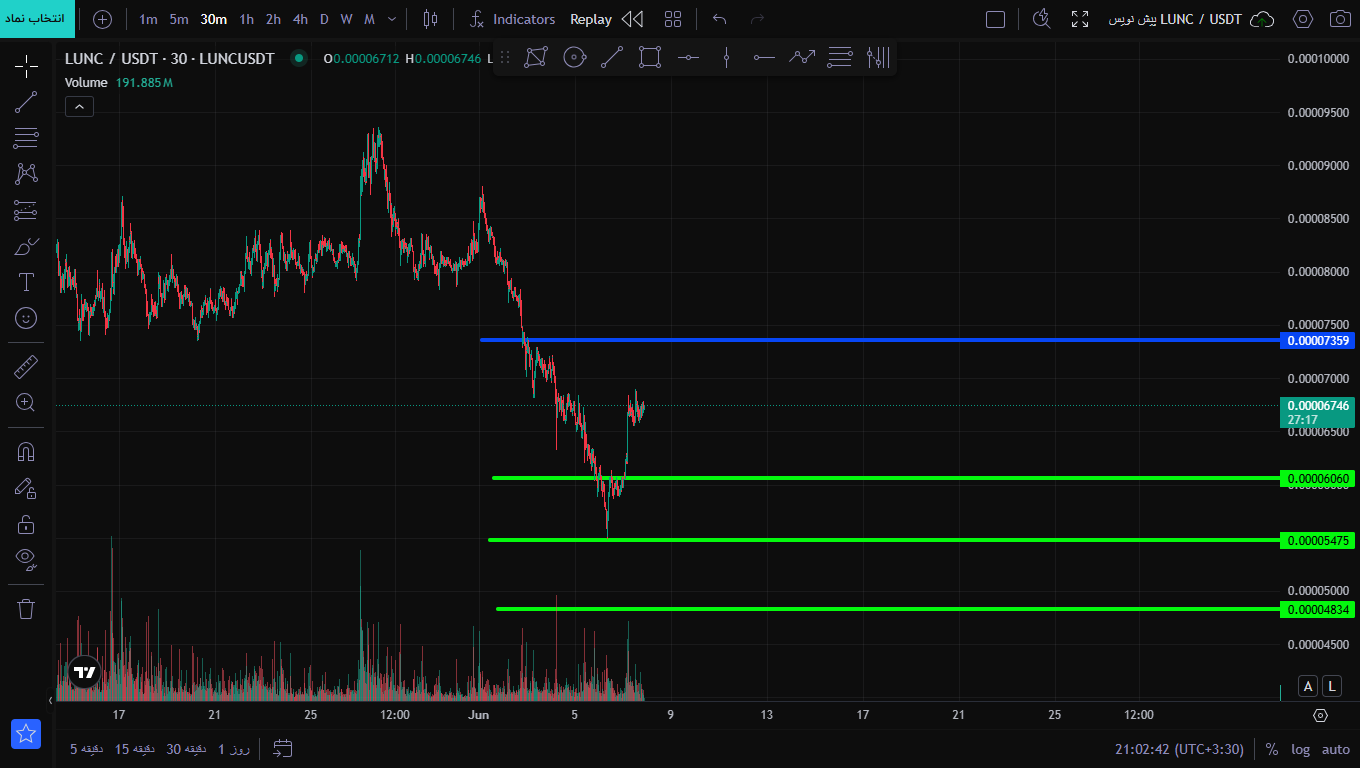Select the horizontal ray tool in floating toolbar
This screenshot has height=768, width=1360.
point(764,58)
